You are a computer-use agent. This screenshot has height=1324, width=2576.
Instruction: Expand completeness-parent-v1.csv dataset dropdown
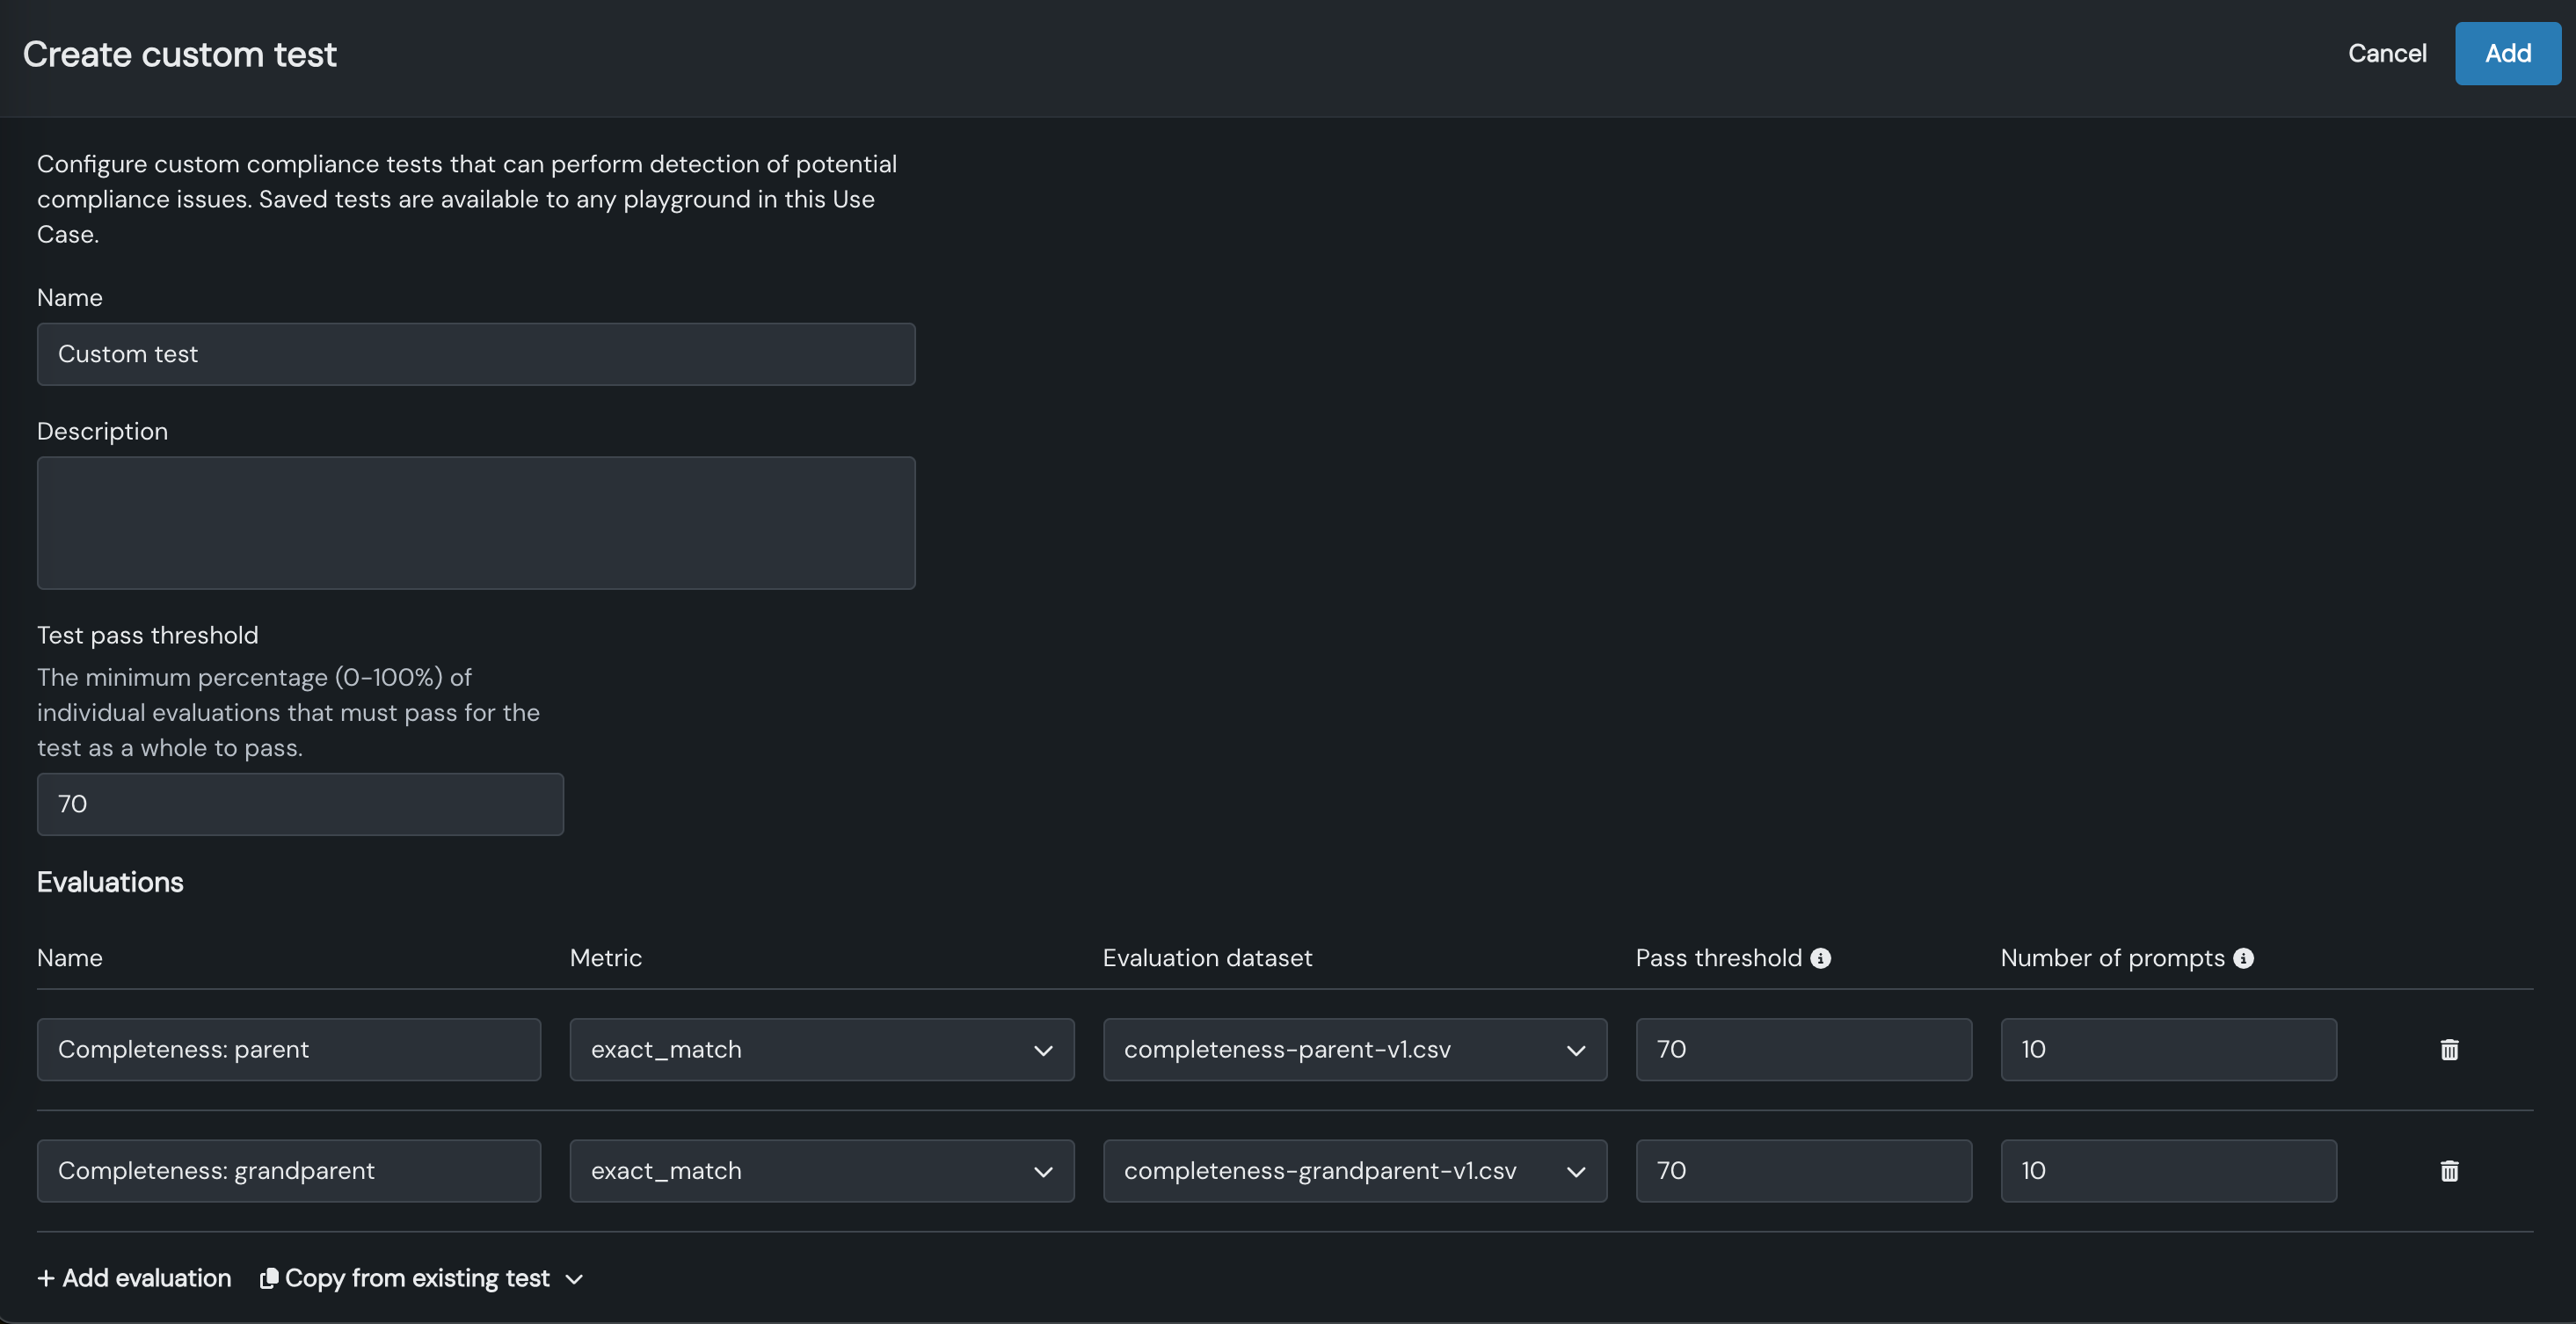pyautogui.click(x=1354, y=1049)
